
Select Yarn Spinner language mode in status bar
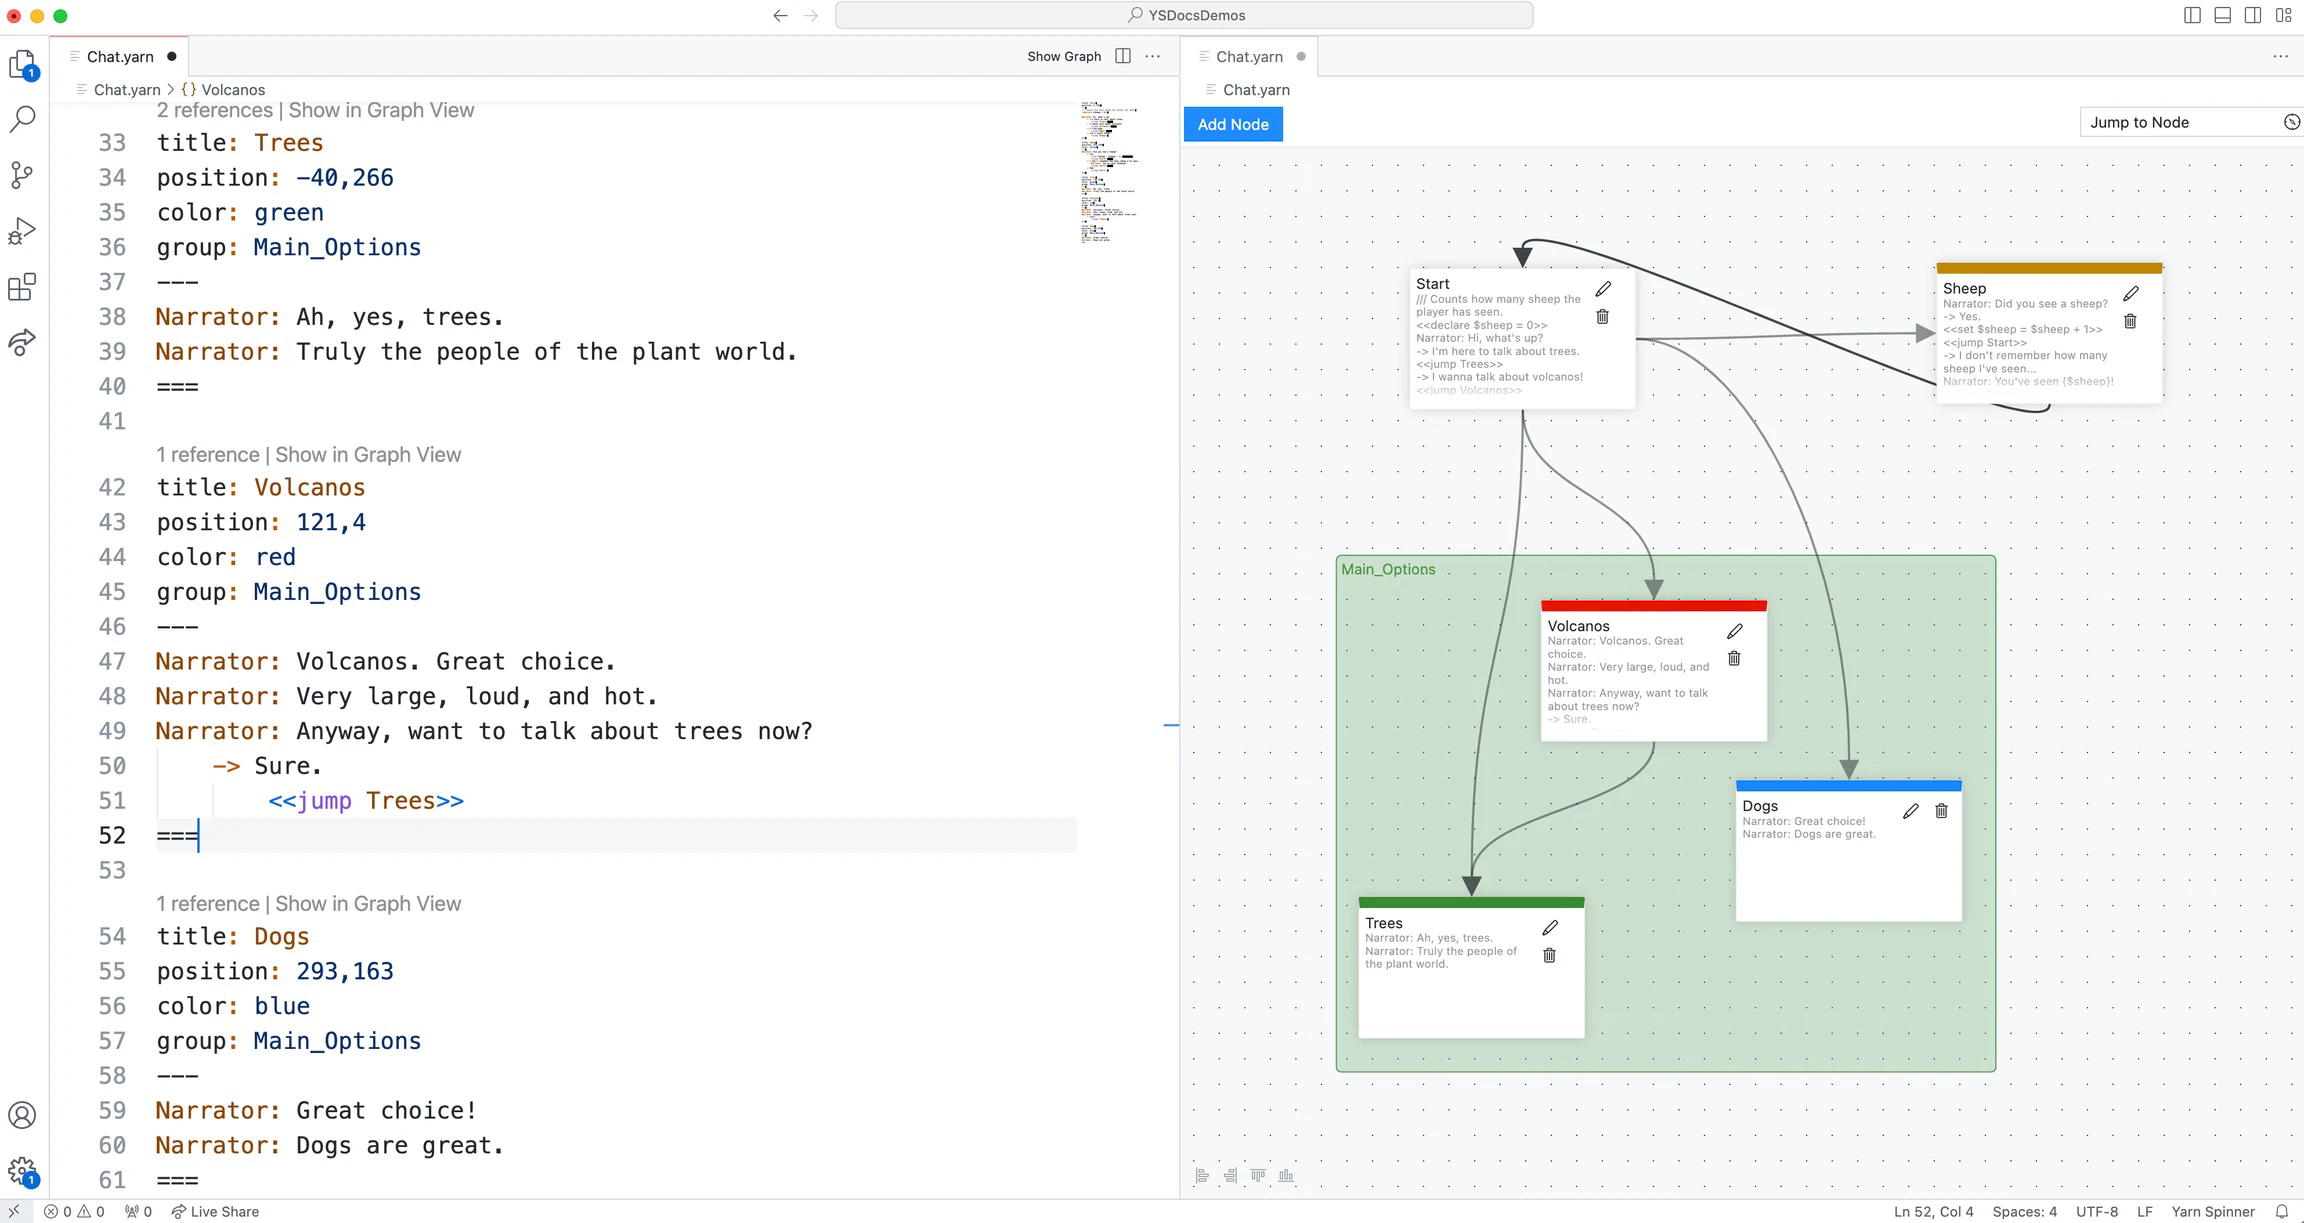[x=2212, y=1211]
